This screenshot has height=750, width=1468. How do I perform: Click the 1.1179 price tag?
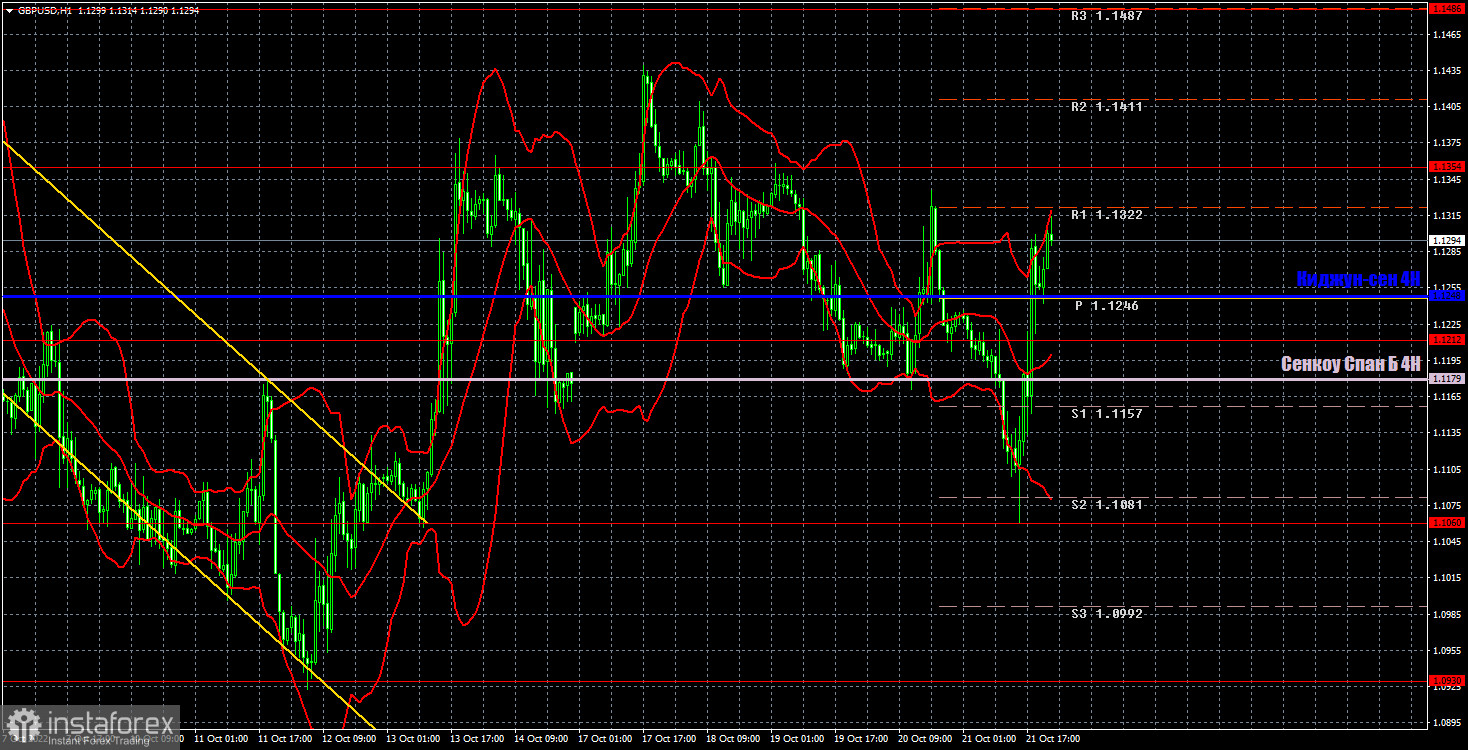coord(1447,379)
